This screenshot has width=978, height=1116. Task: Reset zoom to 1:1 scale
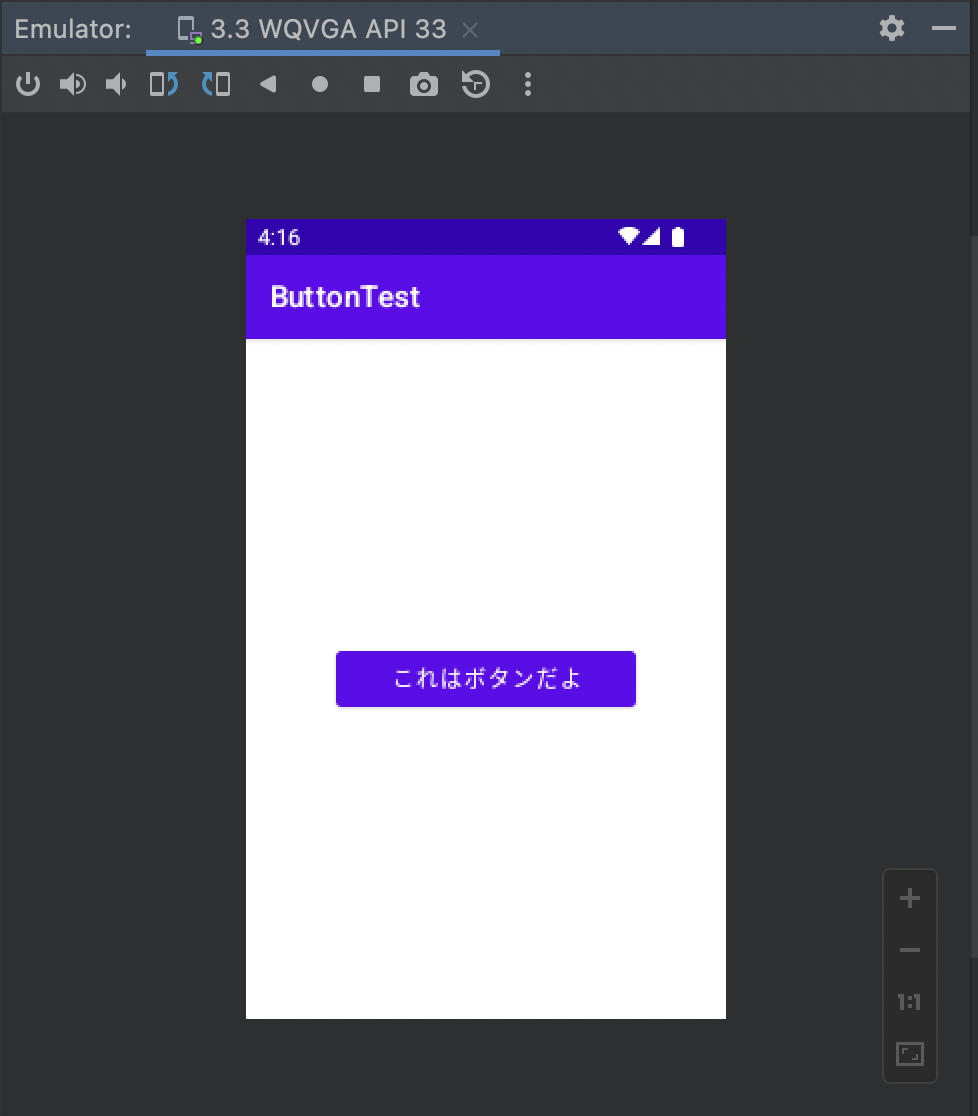tap(909, 1002)
